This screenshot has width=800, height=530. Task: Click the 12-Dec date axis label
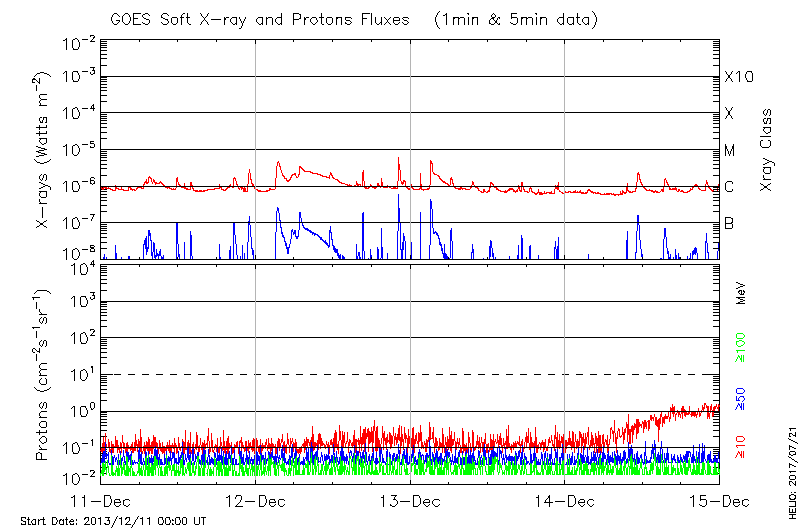point(256,500)
